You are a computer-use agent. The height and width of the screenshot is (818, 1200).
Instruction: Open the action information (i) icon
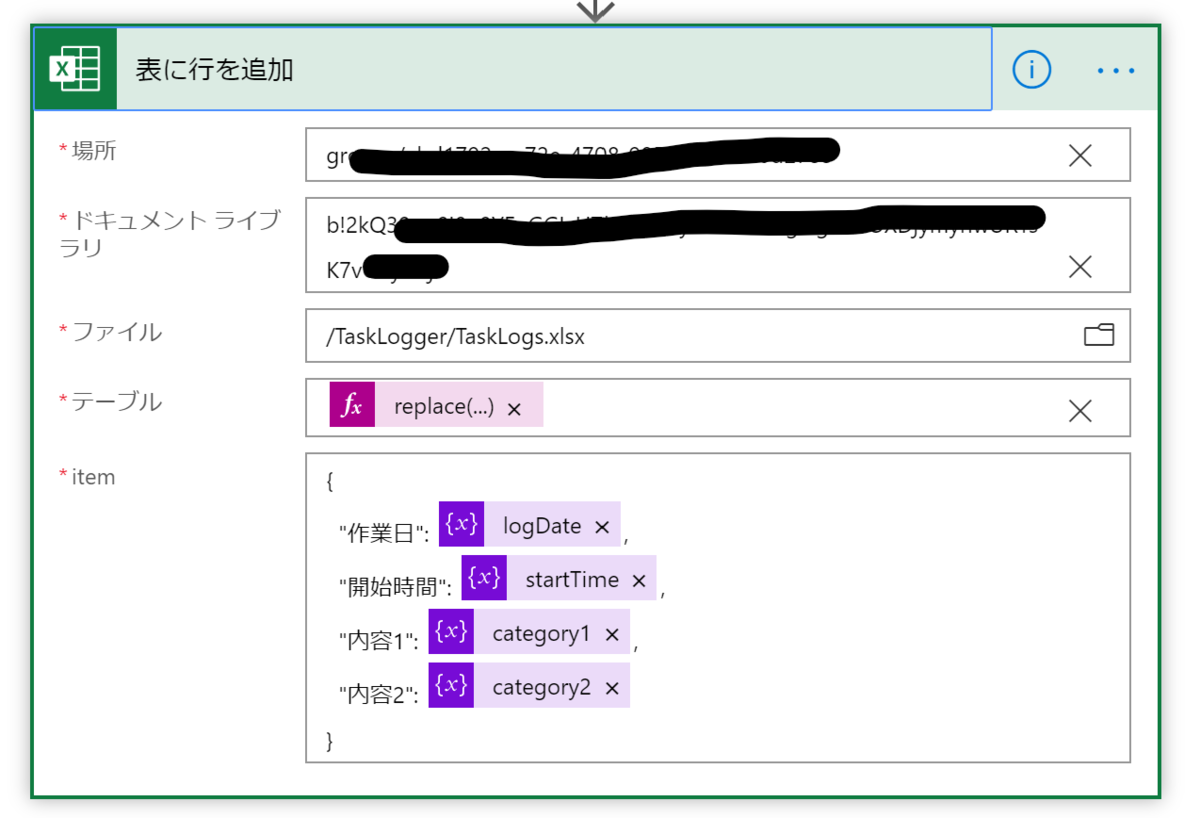point(1031,70)
